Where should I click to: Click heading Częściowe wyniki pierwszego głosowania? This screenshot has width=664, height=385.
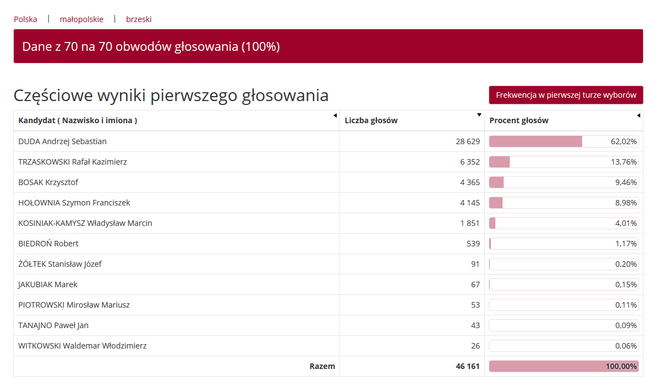pyautogui.click(x=171, y=95)
